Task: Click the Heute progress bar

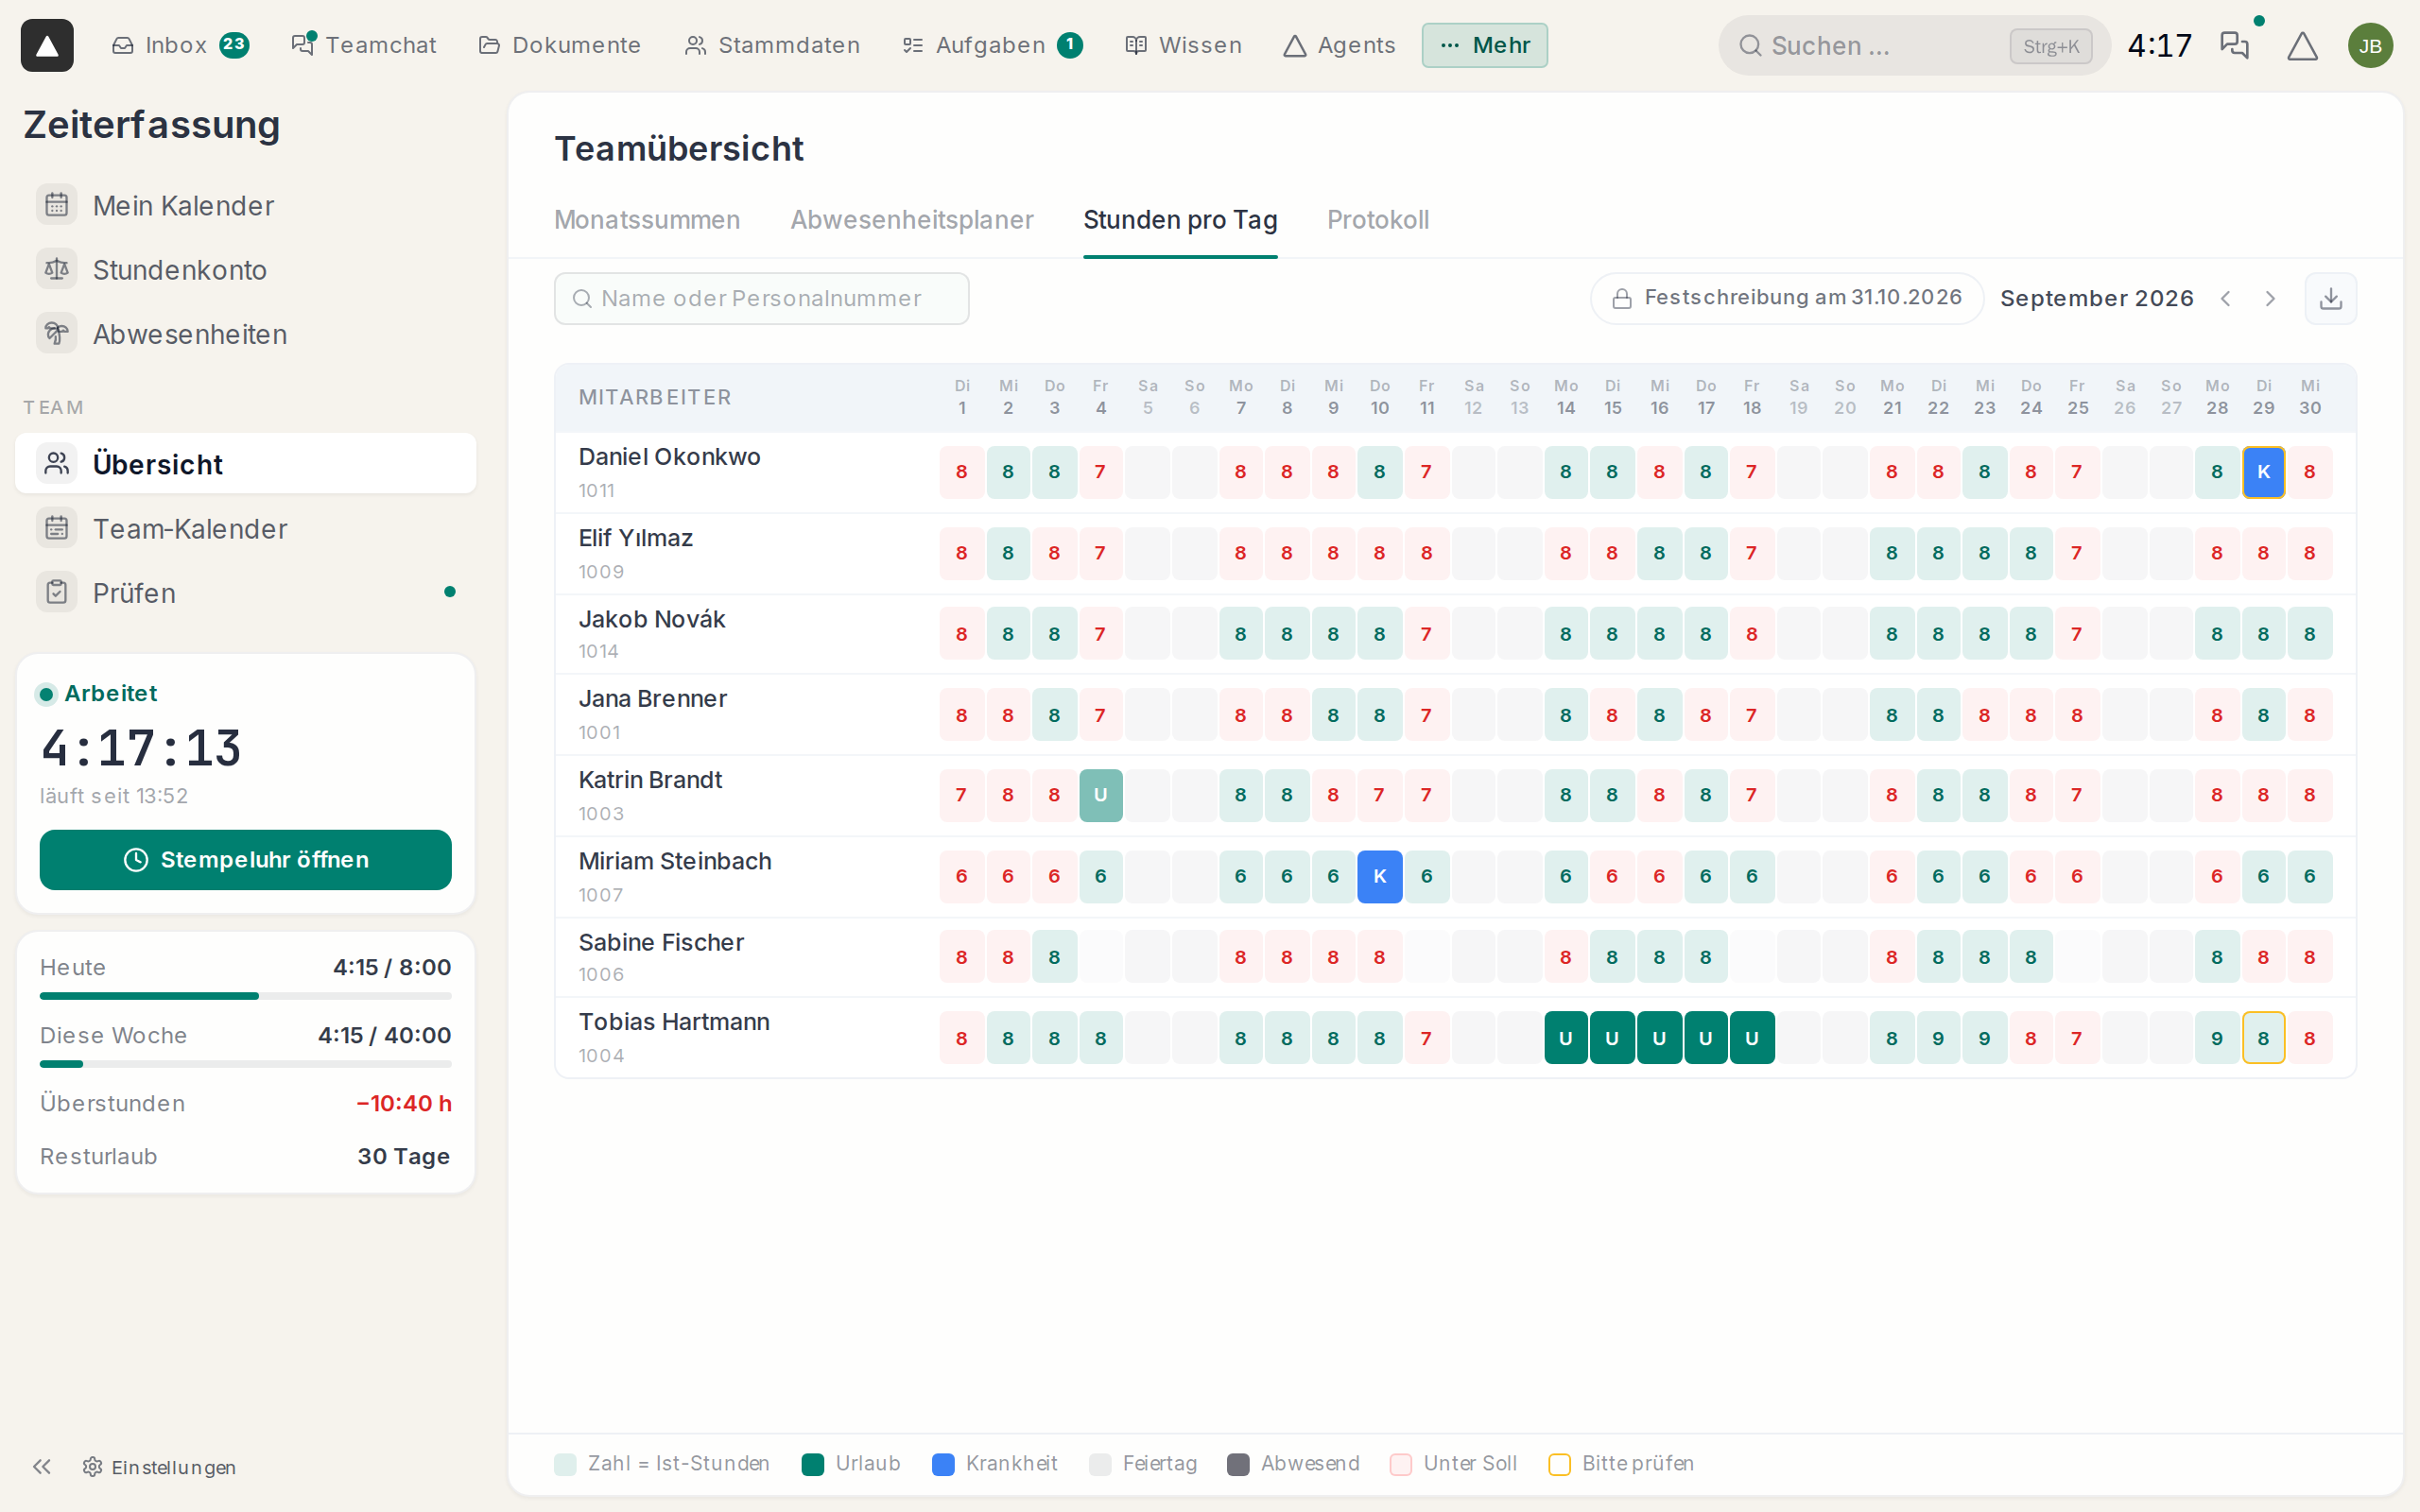Action: 245,996
